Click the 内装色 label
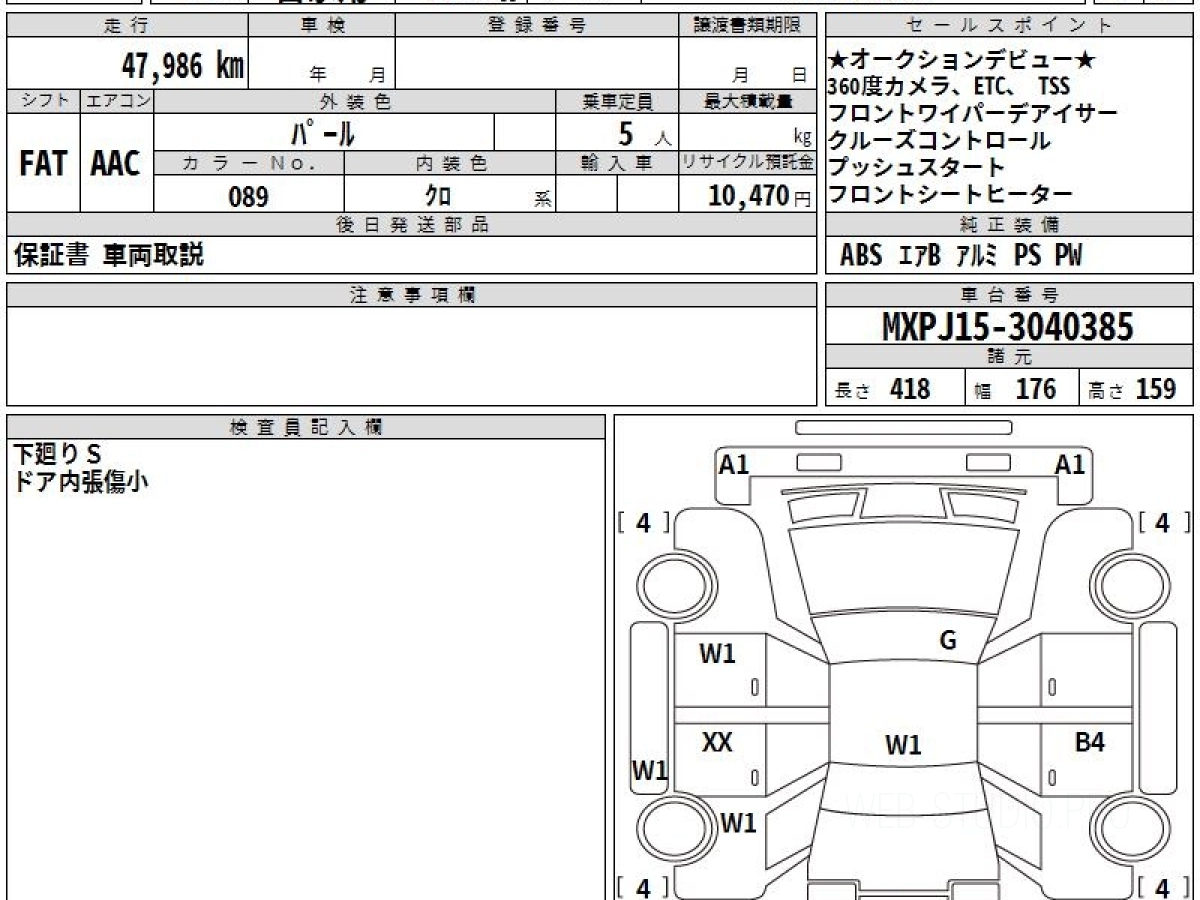 pos(450,163)
